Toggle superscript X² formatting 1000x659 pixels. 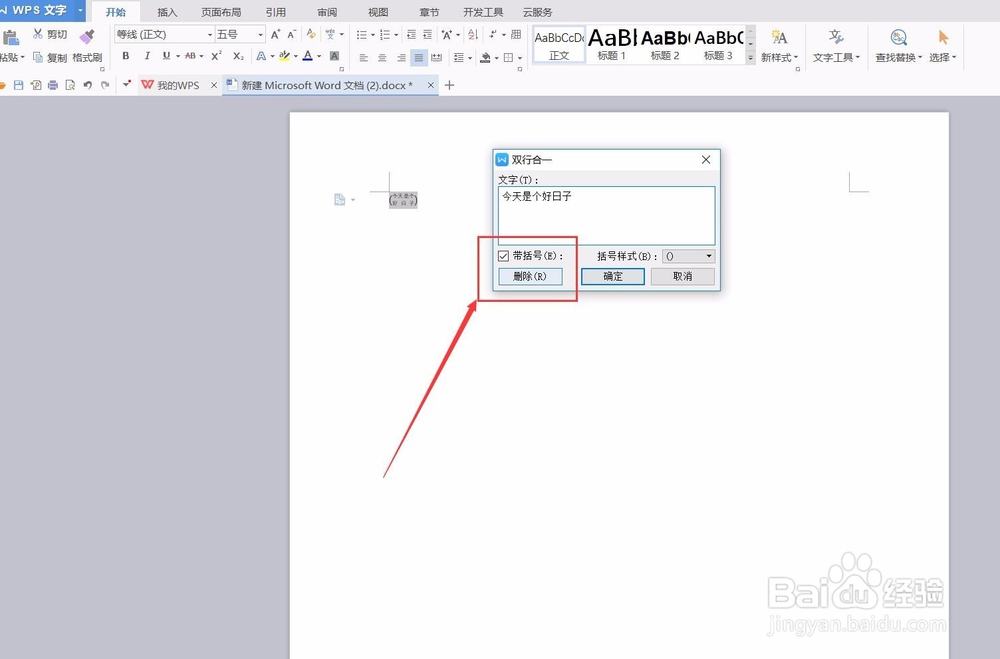(217, 56)
